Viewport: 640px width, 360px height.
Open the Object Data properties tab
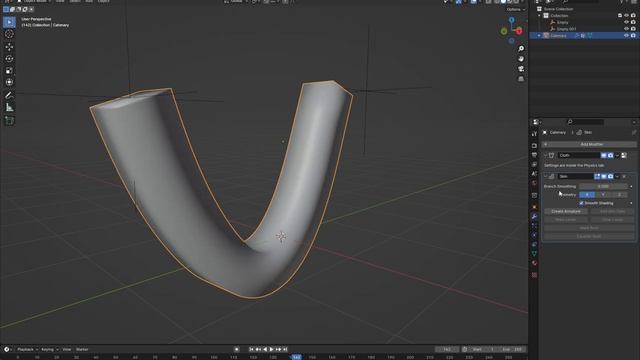point(534,254)
